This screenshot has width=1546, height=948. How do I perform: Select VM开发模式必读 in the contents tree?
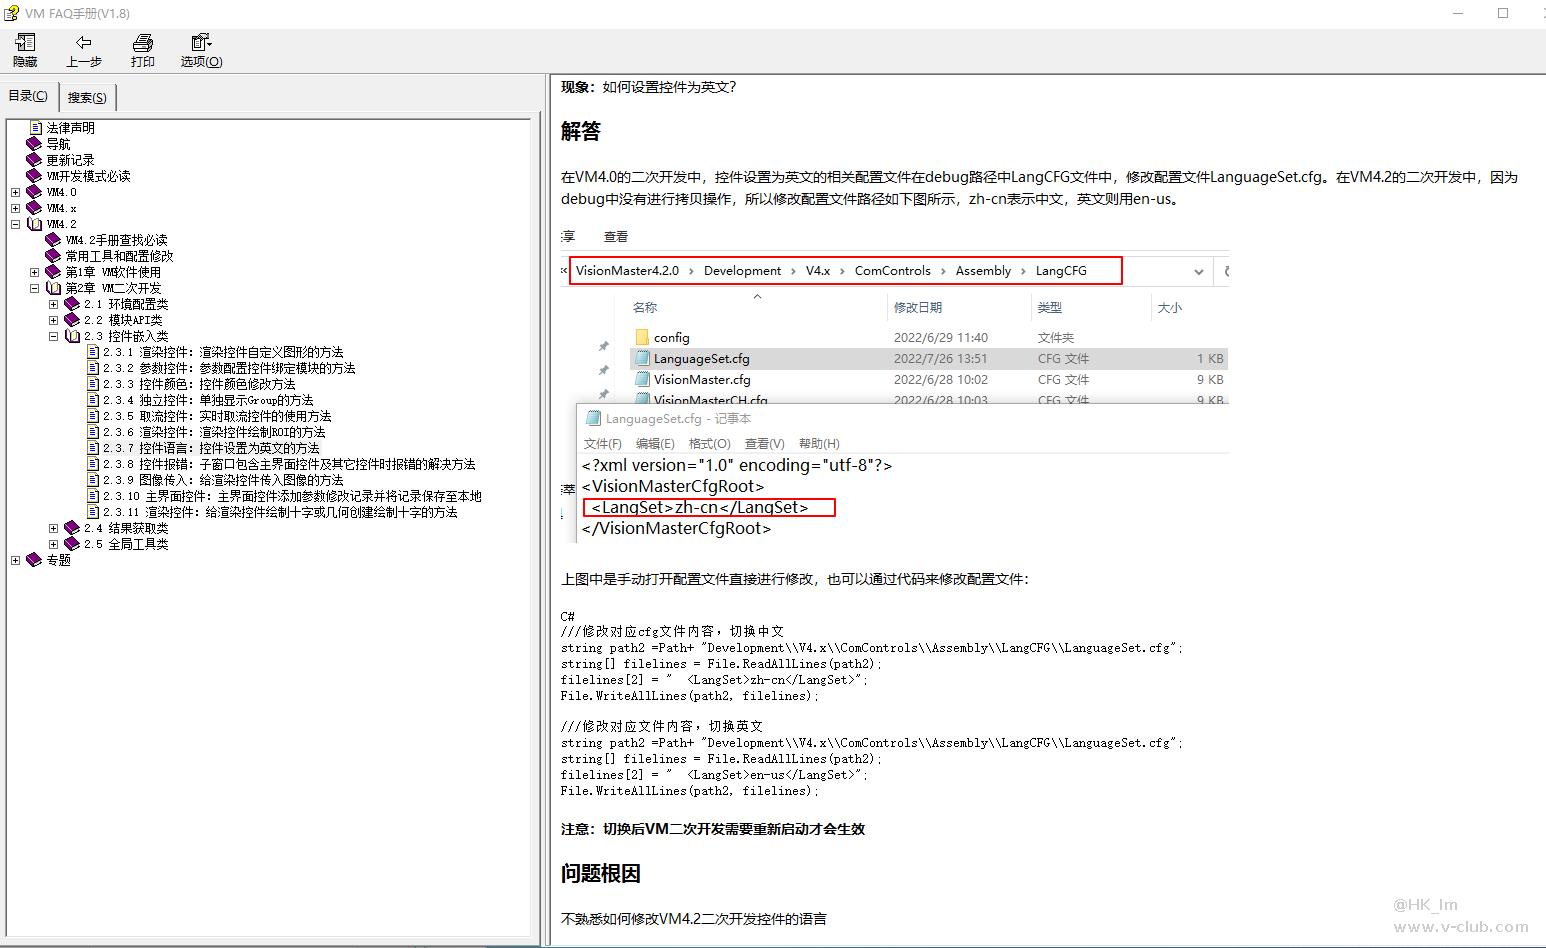88,176
